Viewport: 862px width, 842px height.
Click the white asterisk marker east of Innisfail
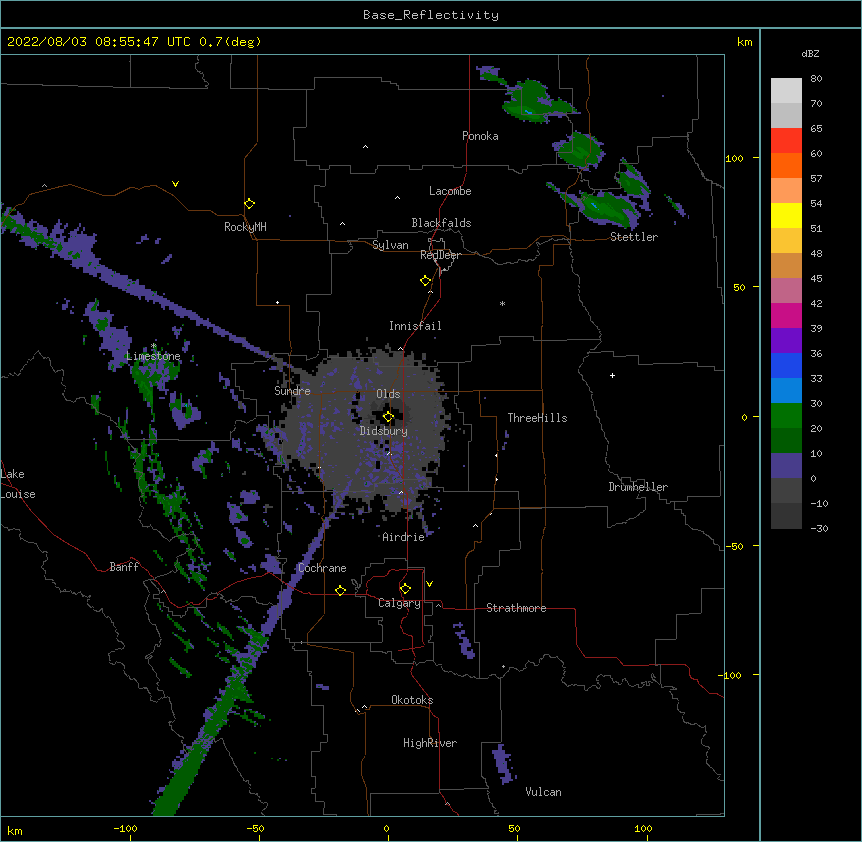click(502, 303)
